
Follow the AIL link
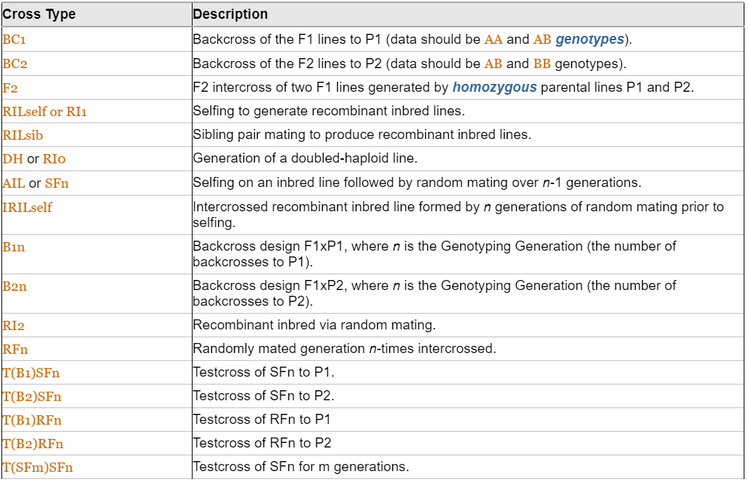[14, 183]
